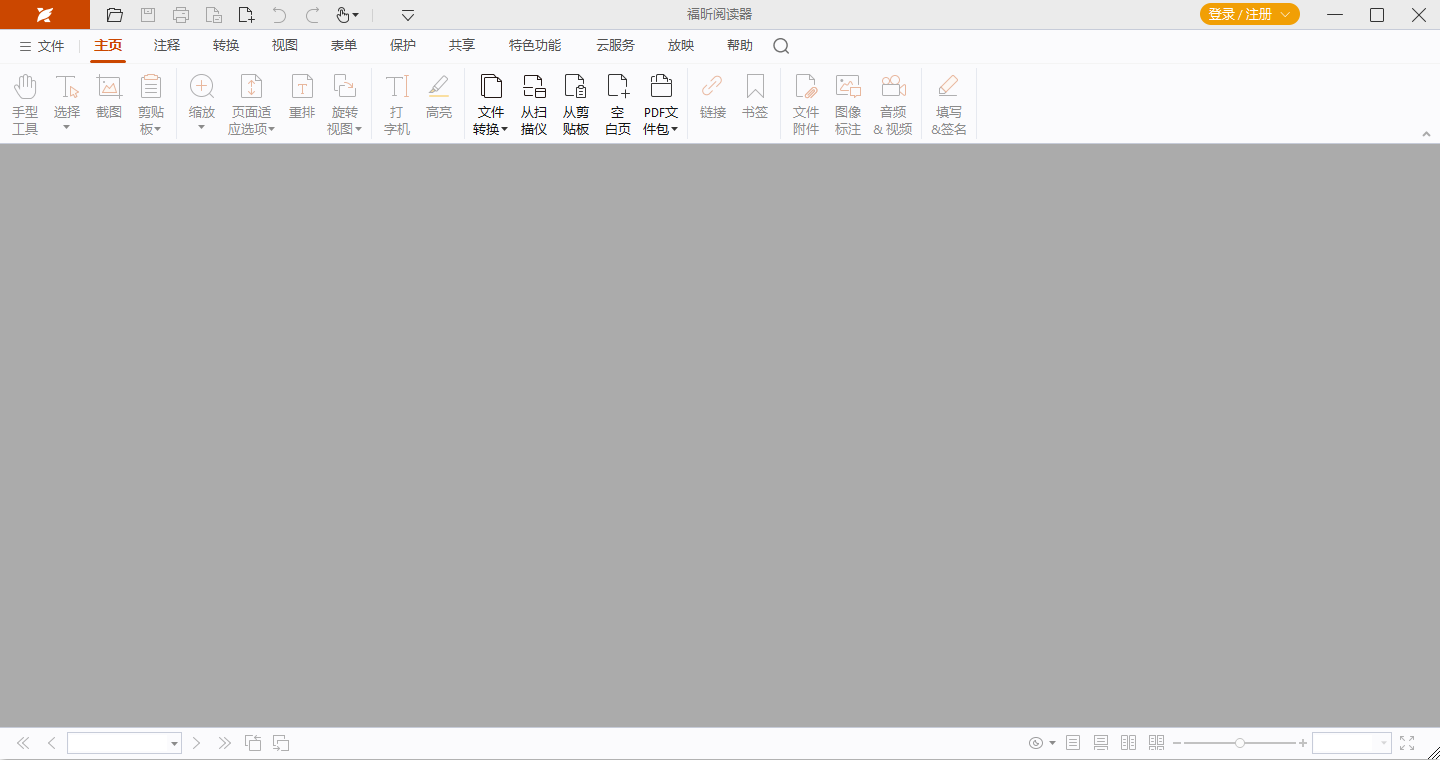Collapse the ribbon toolbar
The image size is (1440, 760).
1427,133
